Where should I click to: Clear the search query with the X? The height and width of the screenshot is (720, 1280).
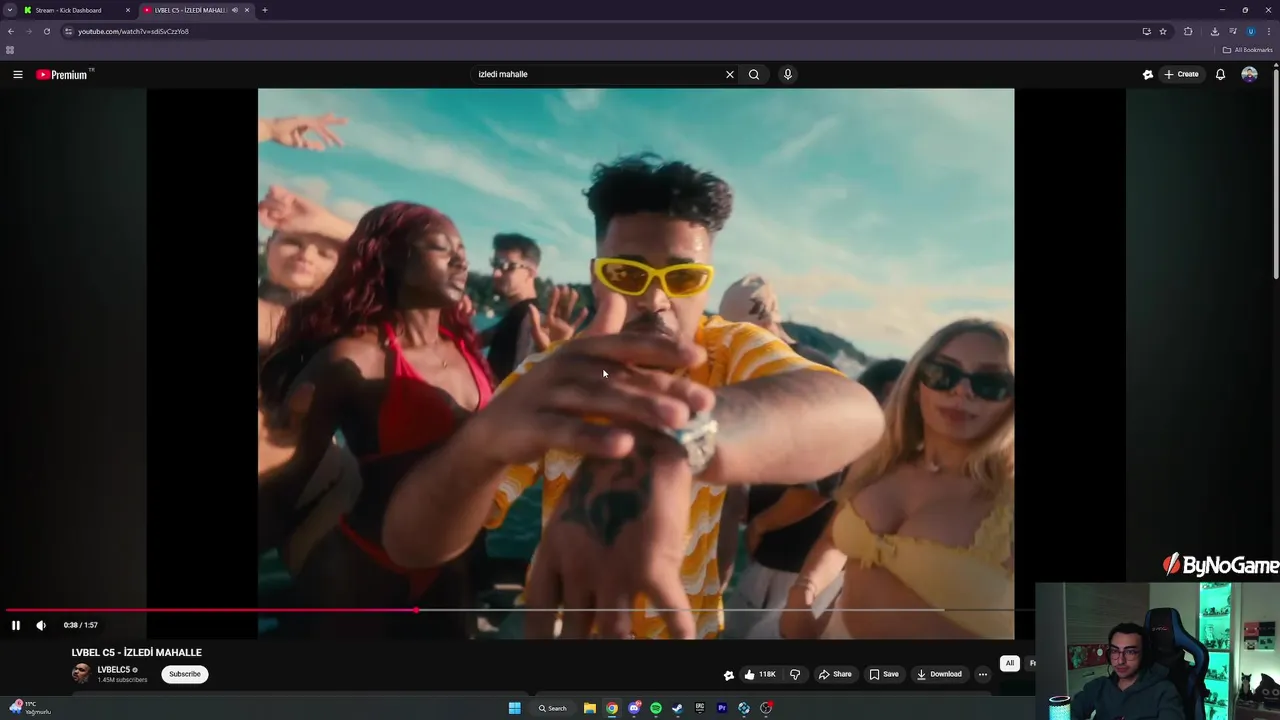click(730, 74)
